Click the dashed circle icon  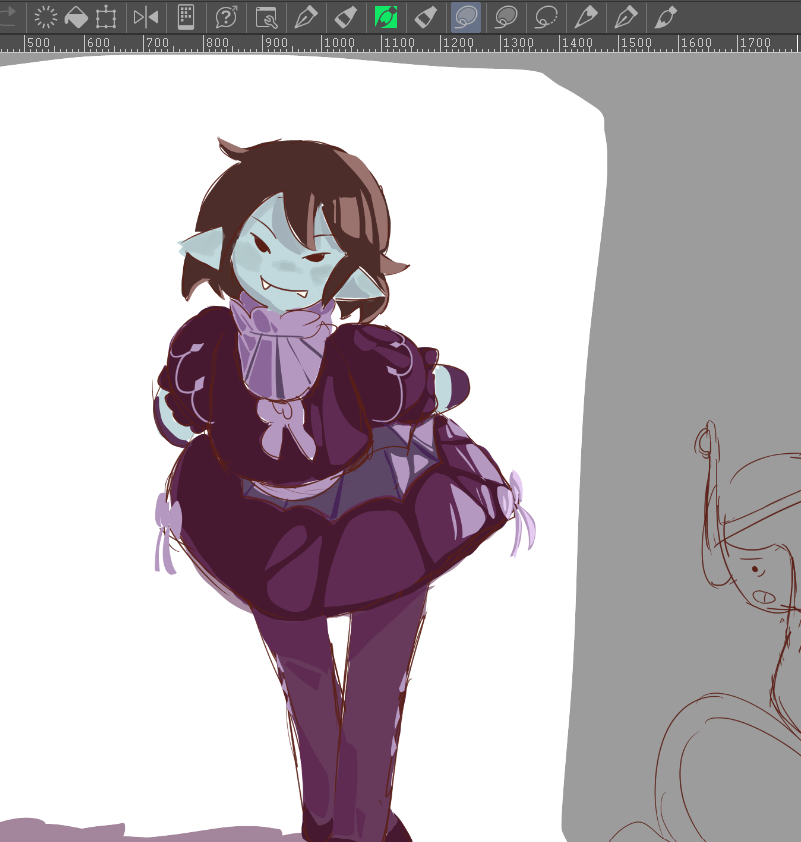[x=46, y=17]
